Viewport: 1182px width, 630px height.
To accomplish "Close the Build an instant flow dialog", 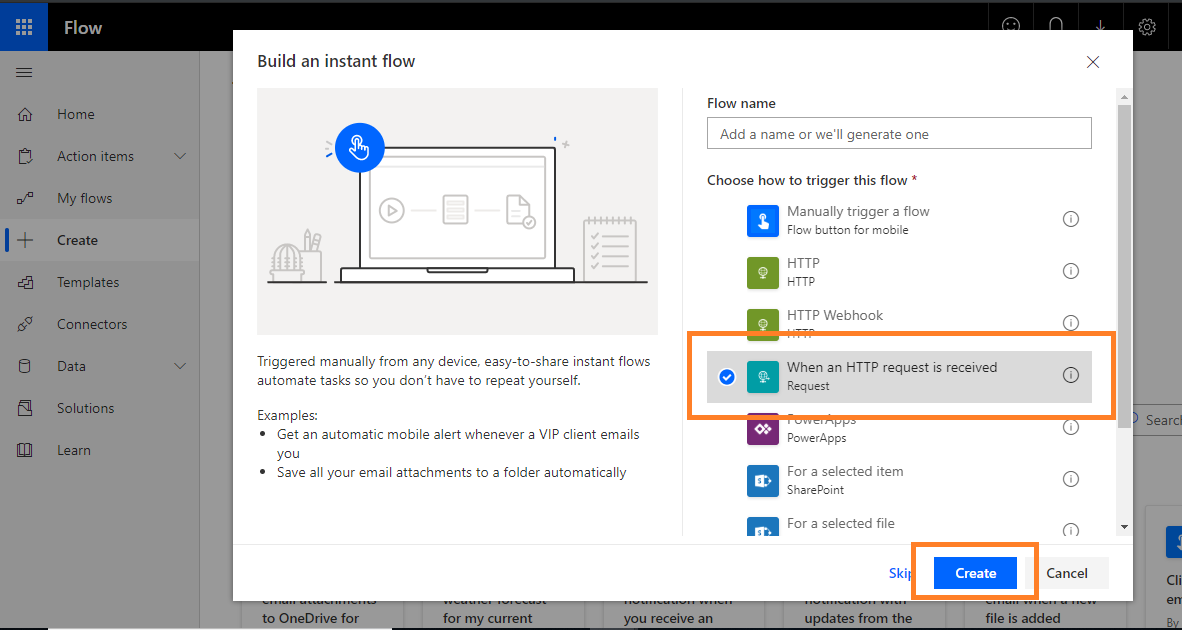I will (1093, 62).
